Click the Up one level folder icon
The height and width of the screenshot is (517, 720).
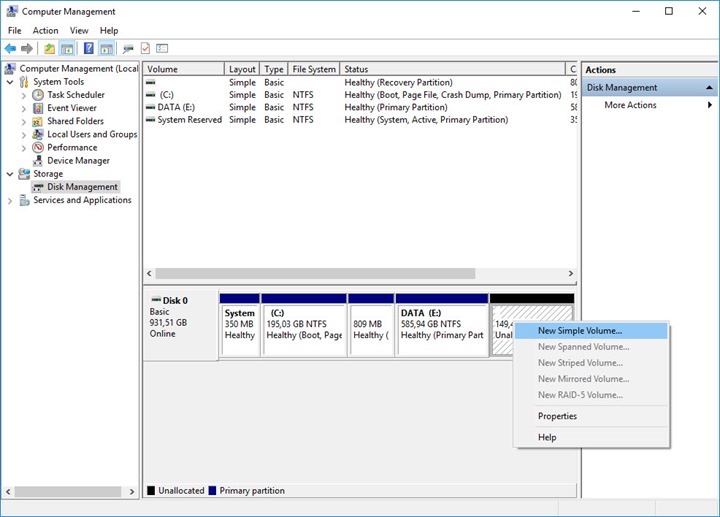point(49,48)
